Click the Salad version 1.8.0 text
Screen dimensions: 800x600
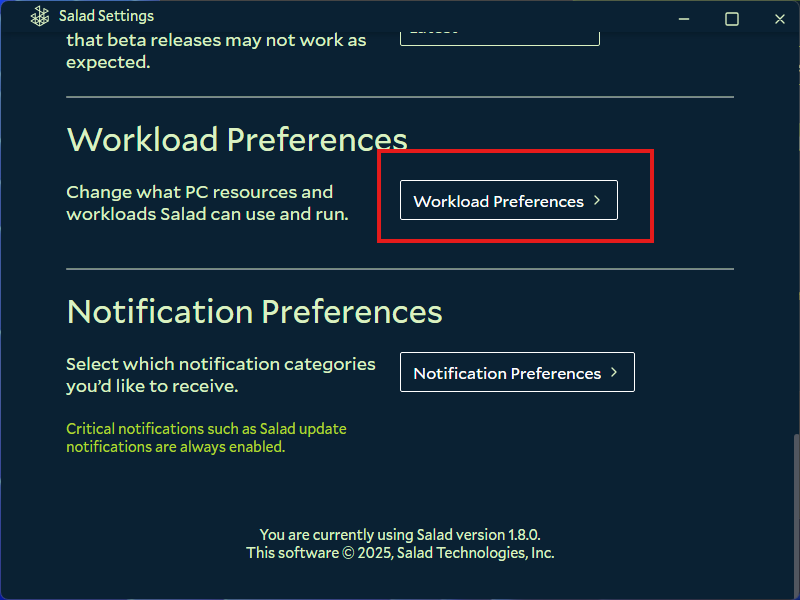(400, 535)
